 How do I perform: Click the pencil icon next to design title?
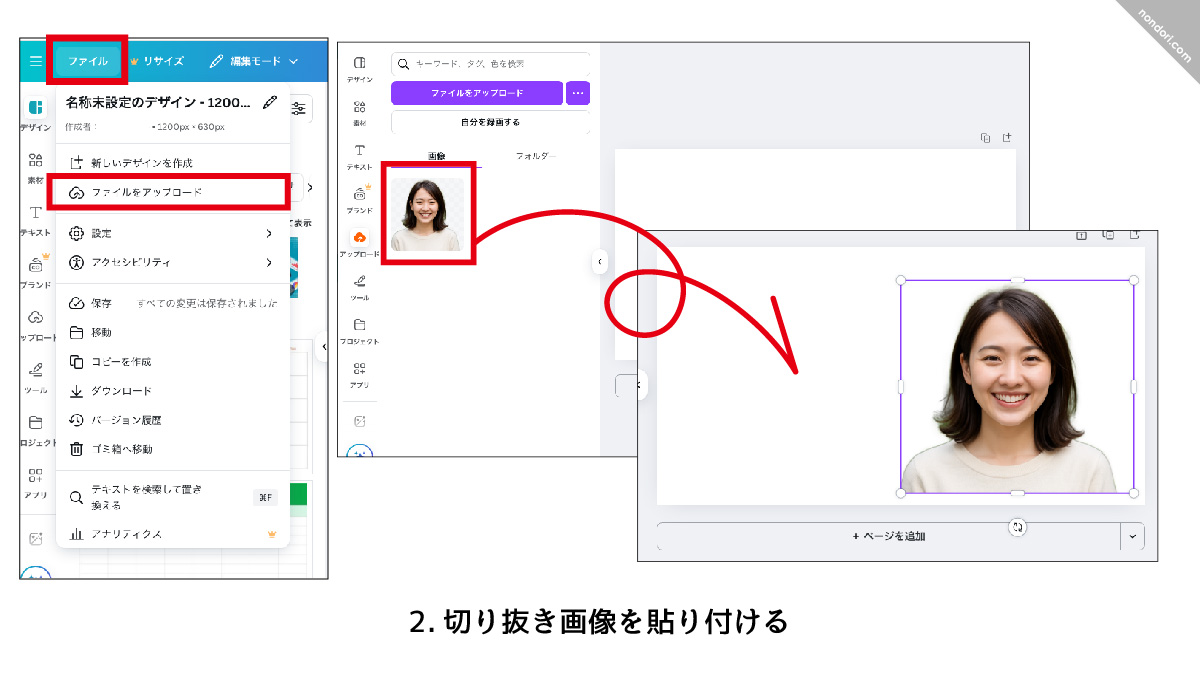pos(269,102)
